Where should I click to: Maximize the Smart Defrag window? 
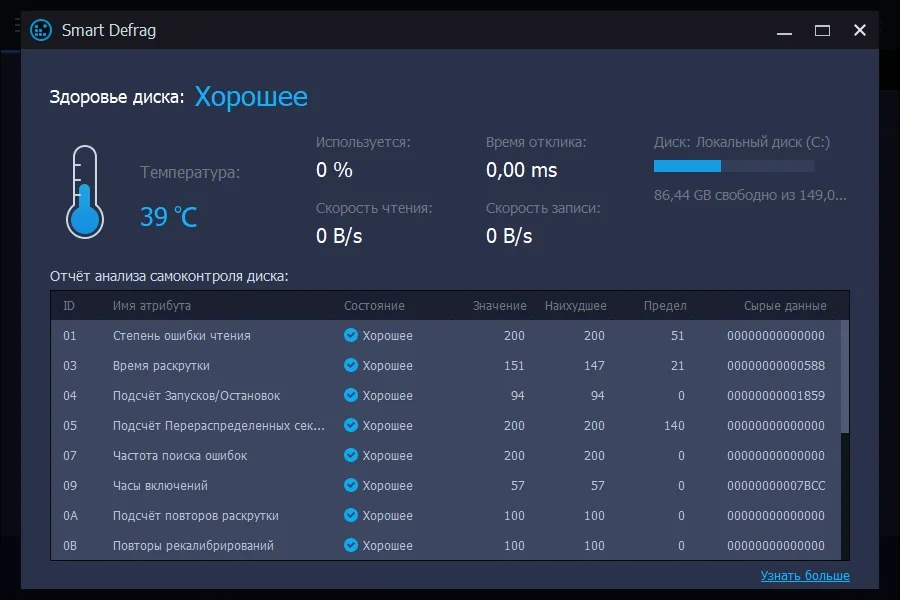(x=822, y=30)
